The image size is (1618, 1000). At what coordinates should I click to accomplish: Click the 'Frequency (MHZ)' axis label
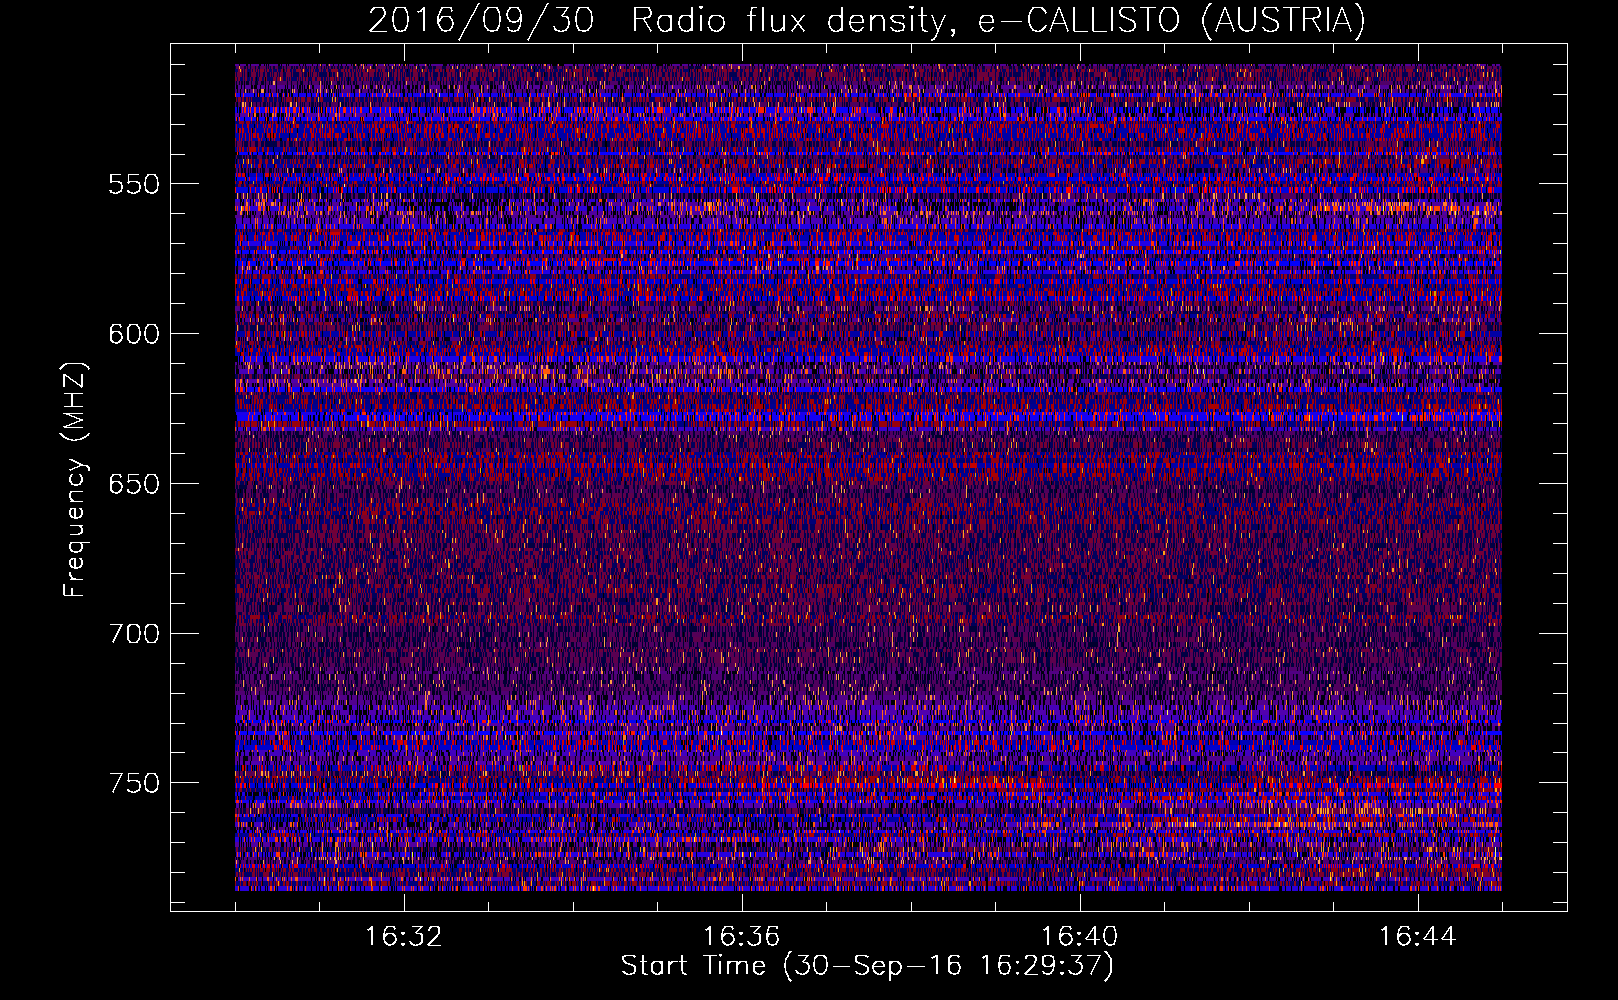click(x=75, y=480)
